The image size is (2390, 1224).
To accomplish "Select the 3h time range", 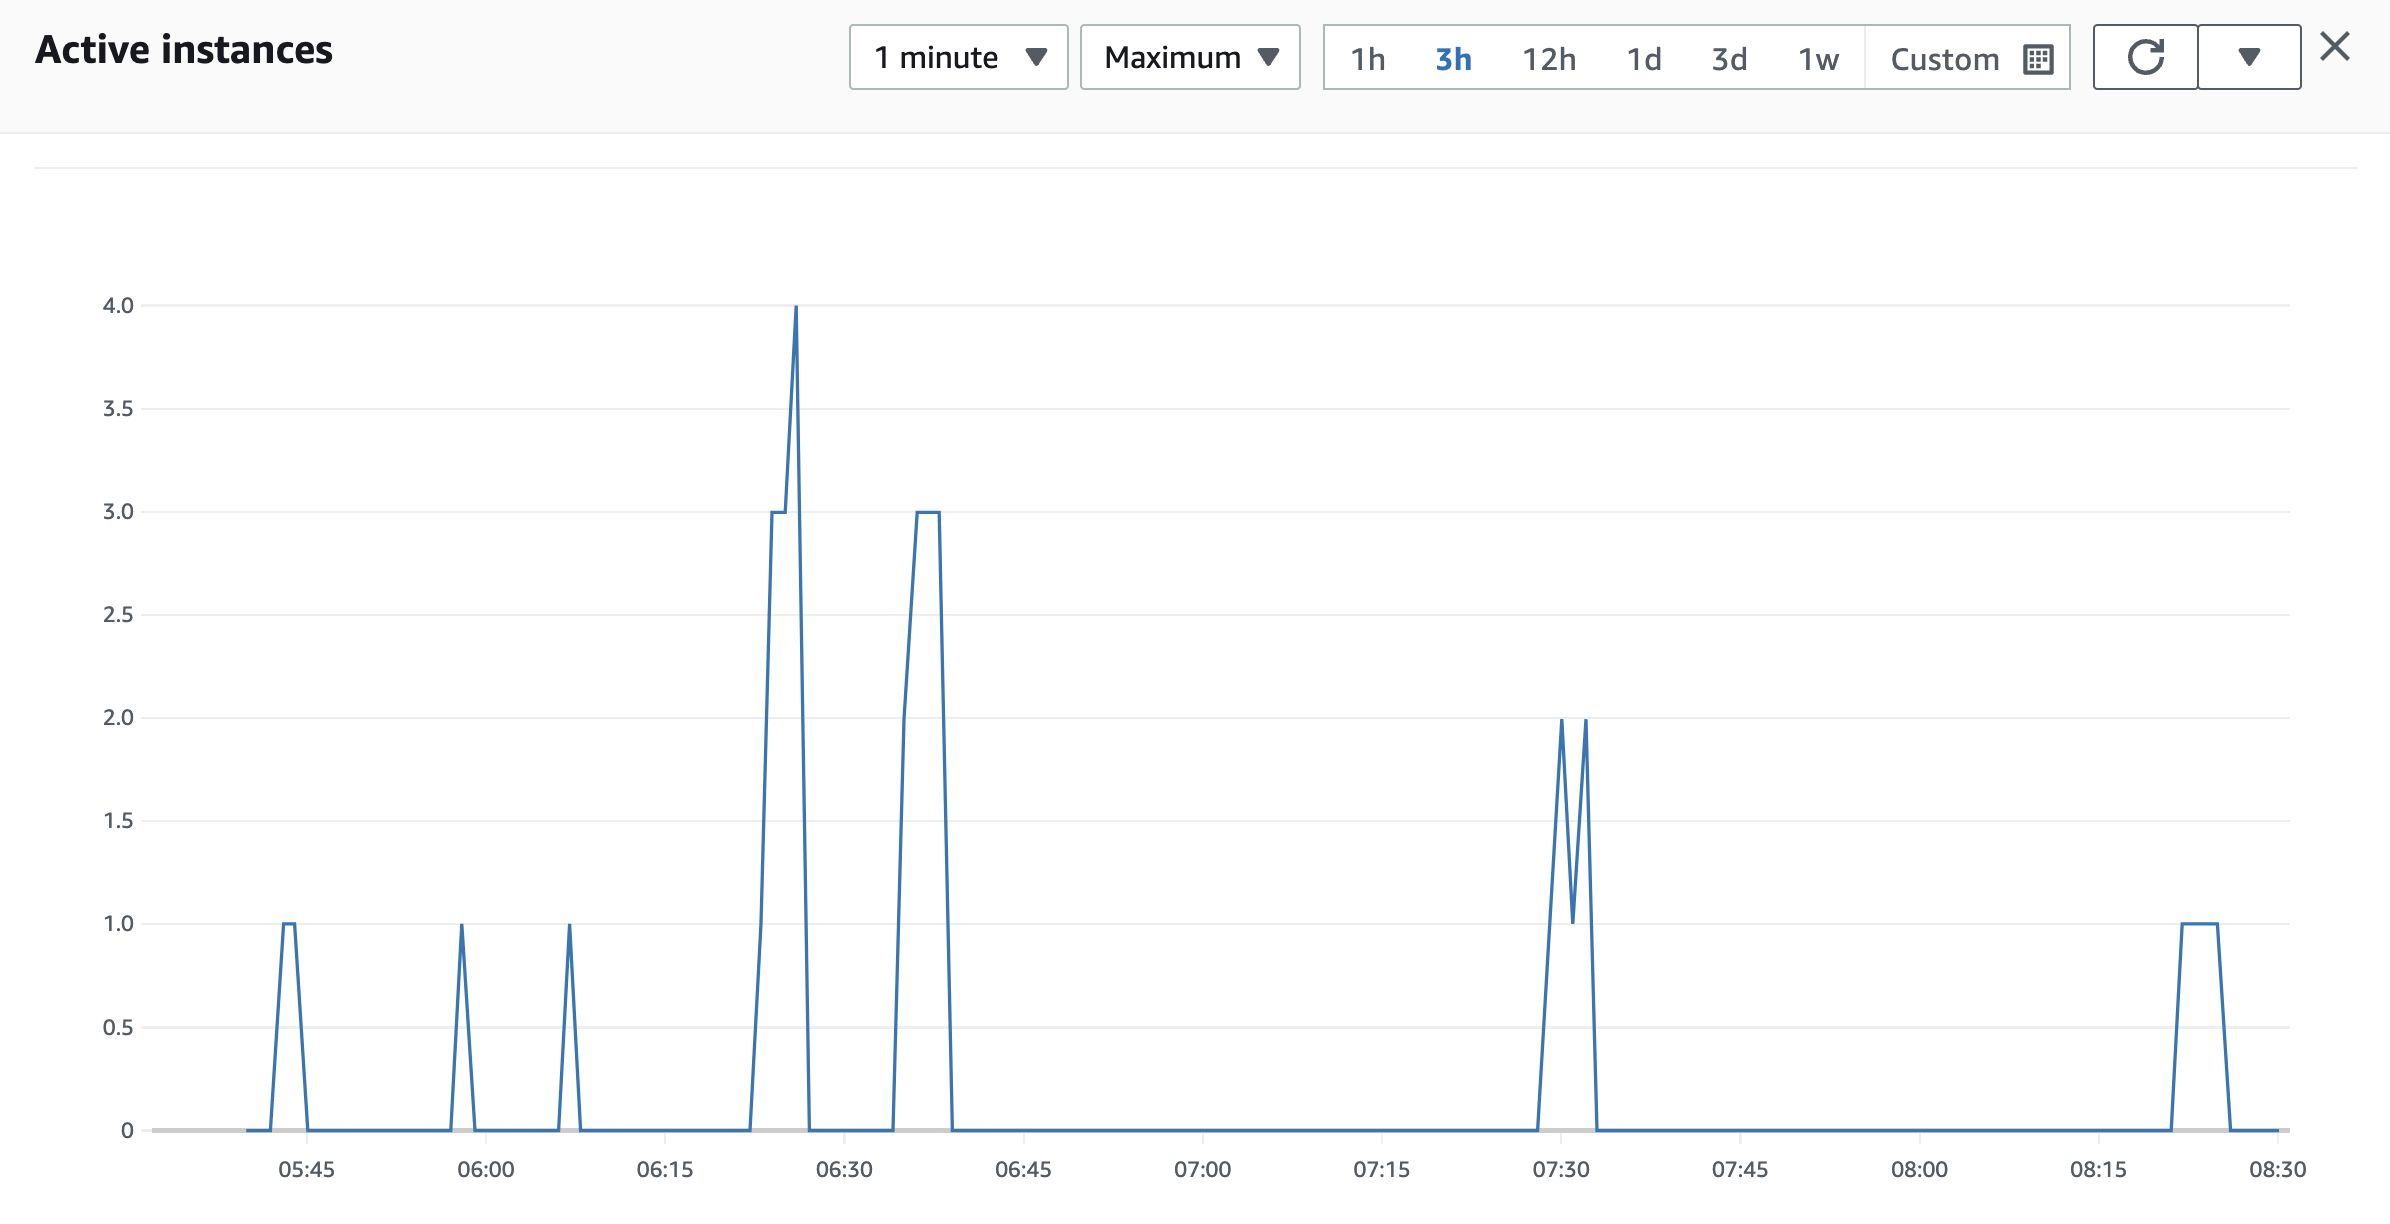I will coord(1453,59).
